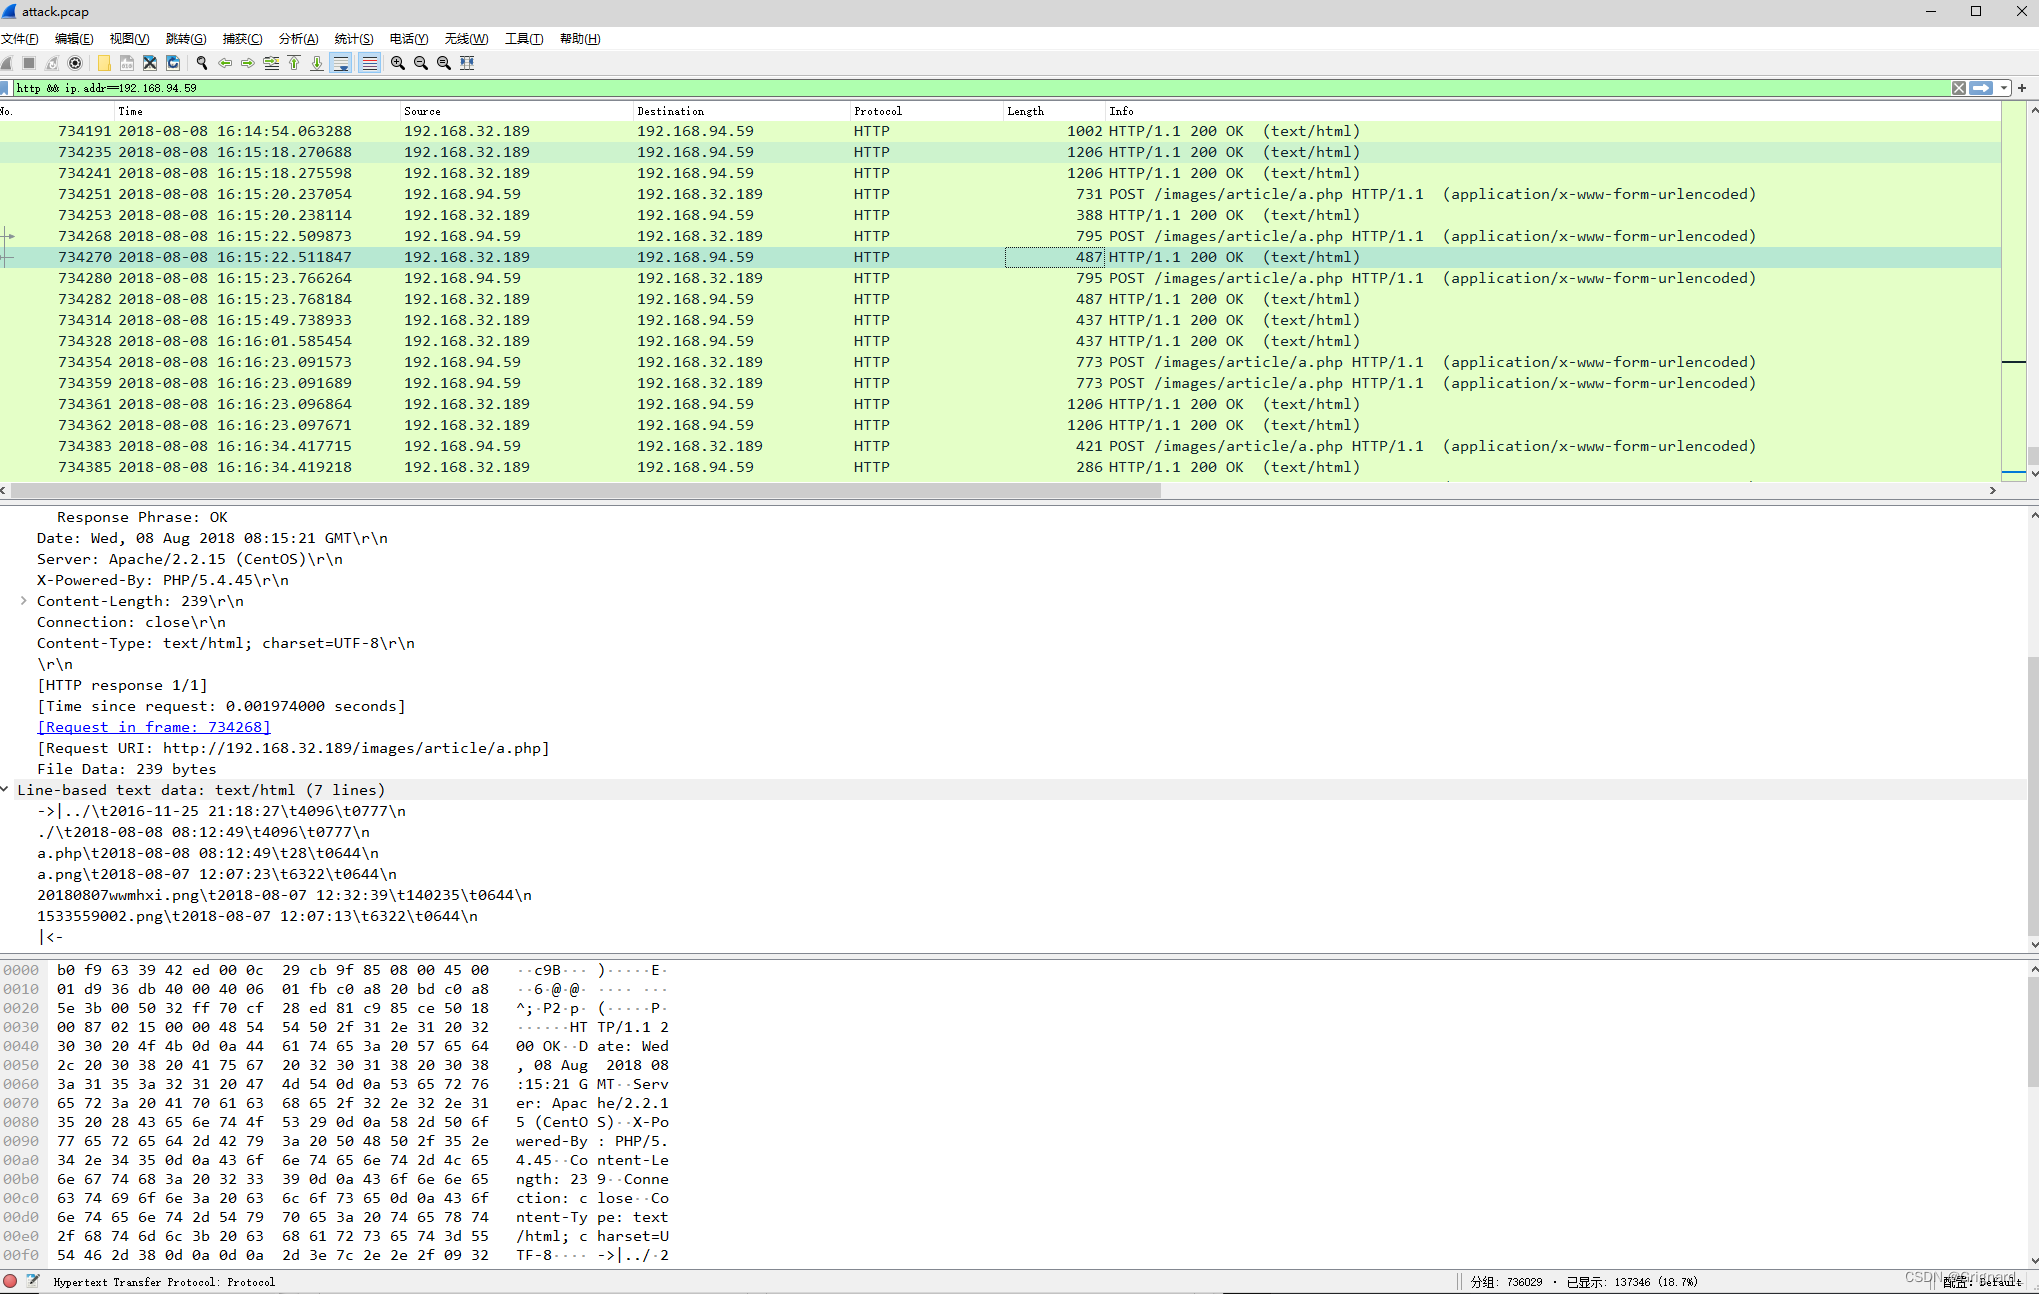Click the packet list horizontal scrollbar
Screen dimensions: 2039x1294
point(585,491)
